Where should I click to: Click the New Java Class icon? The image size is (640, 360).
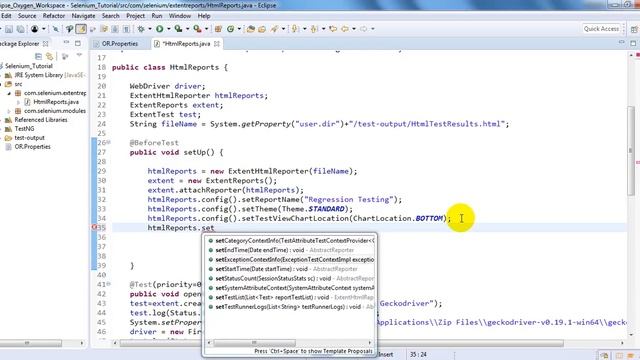pos(231,29)
